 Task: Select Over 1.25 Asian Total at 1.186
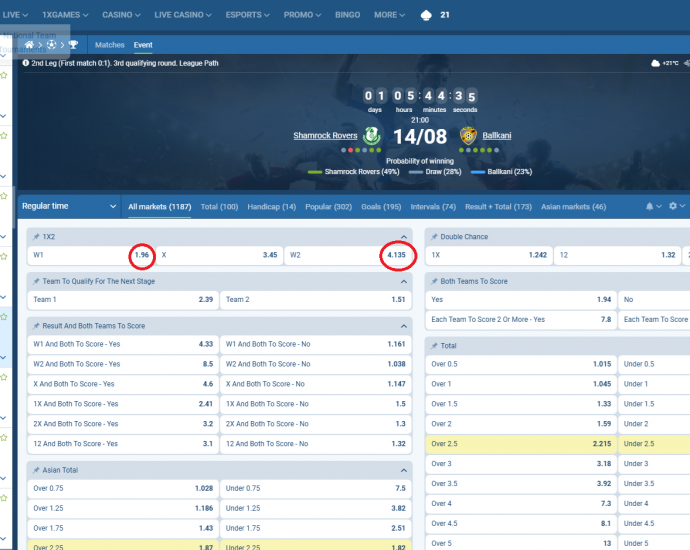(x=123, y=508)
